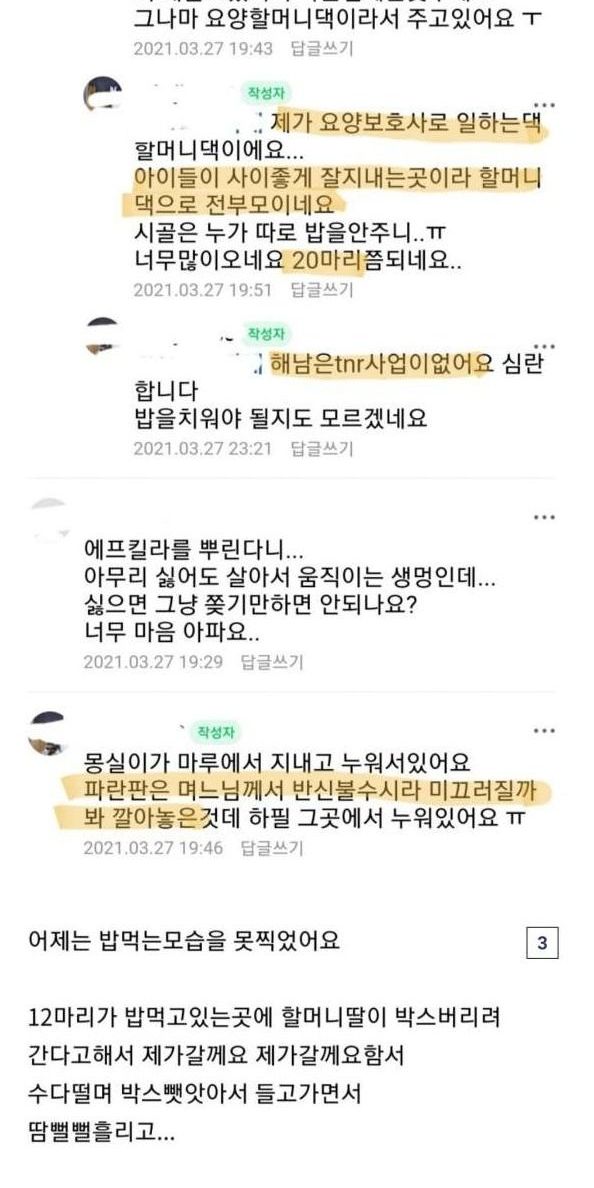Click the numbered box showing 3
Viewport: 594px width, 1188px height.
click(x=542, y=943)
